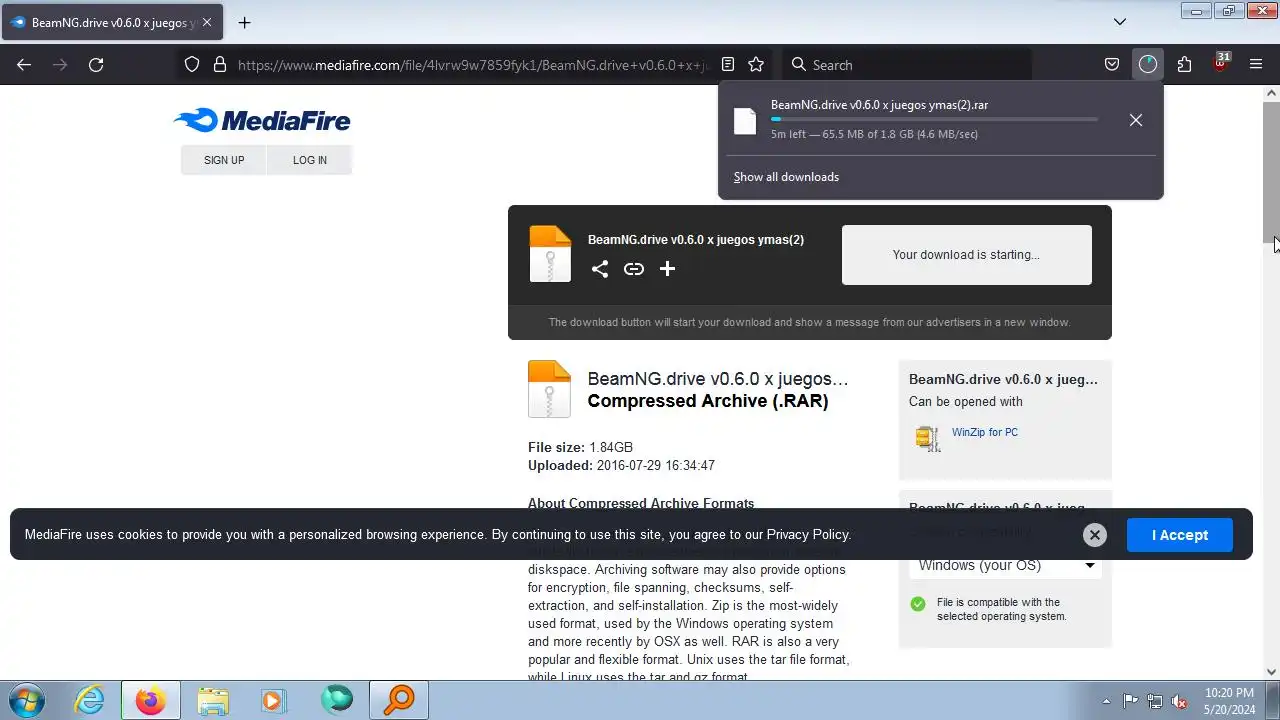Click the Action Center flag tray icon
This screenshot has height=720, width=1280.
coord(1130,701)
